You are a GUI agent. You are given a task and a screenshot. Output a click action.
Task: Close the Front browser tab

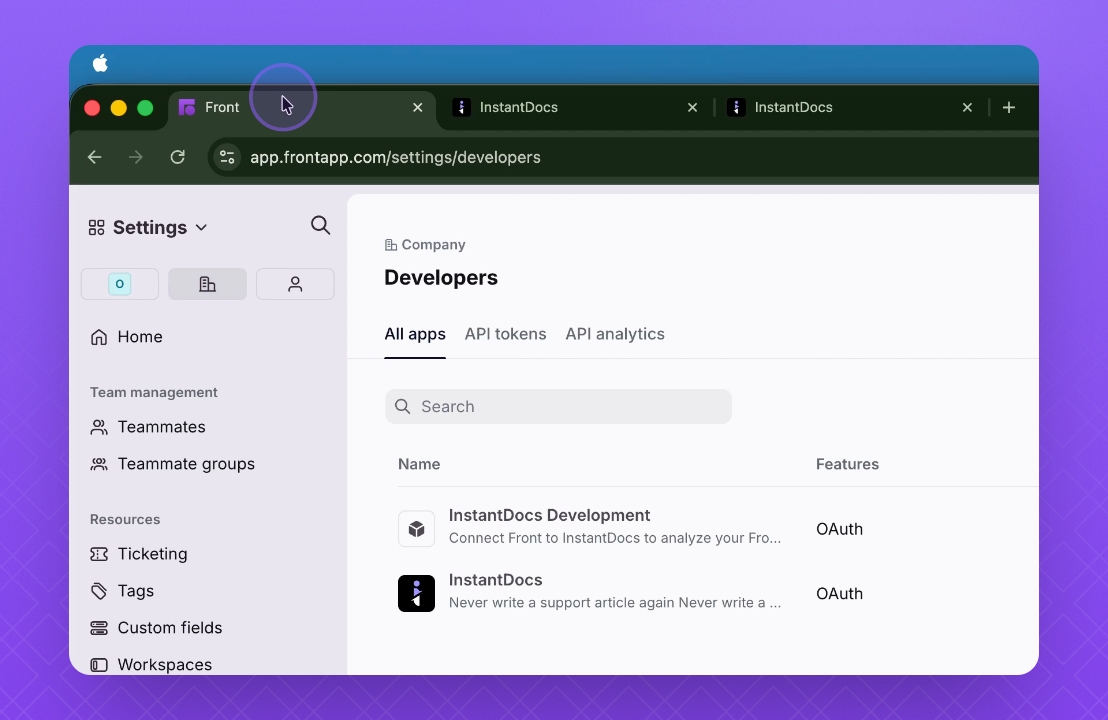pos(418,107)
